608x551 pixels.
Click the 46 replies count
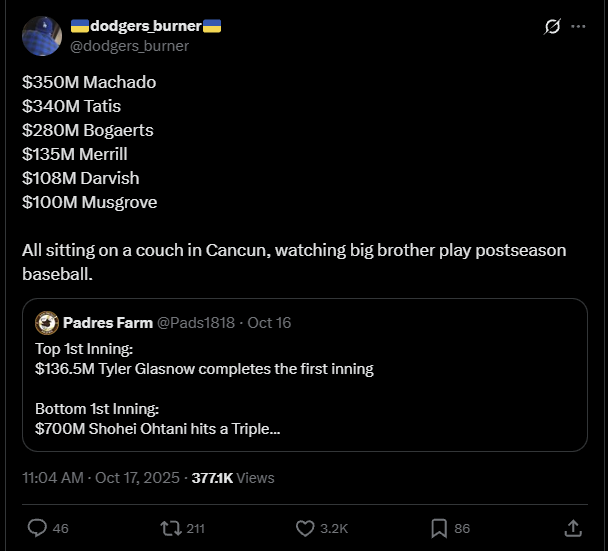tap(60, 528)
